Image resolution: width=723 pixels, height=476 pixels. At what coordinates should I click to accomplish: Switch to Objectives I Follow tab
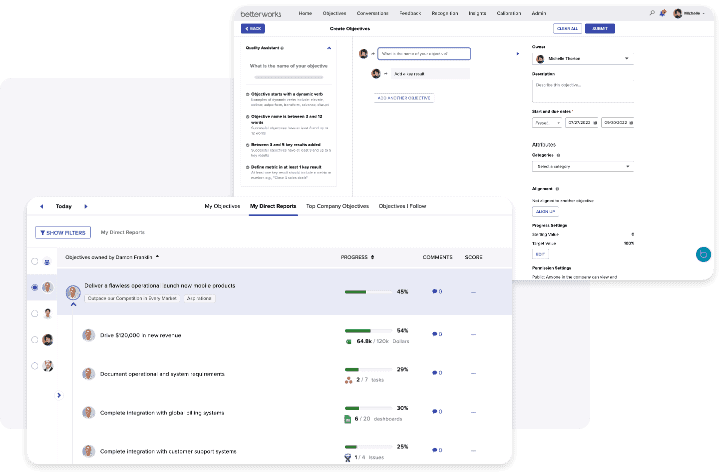tap(403, 206)
